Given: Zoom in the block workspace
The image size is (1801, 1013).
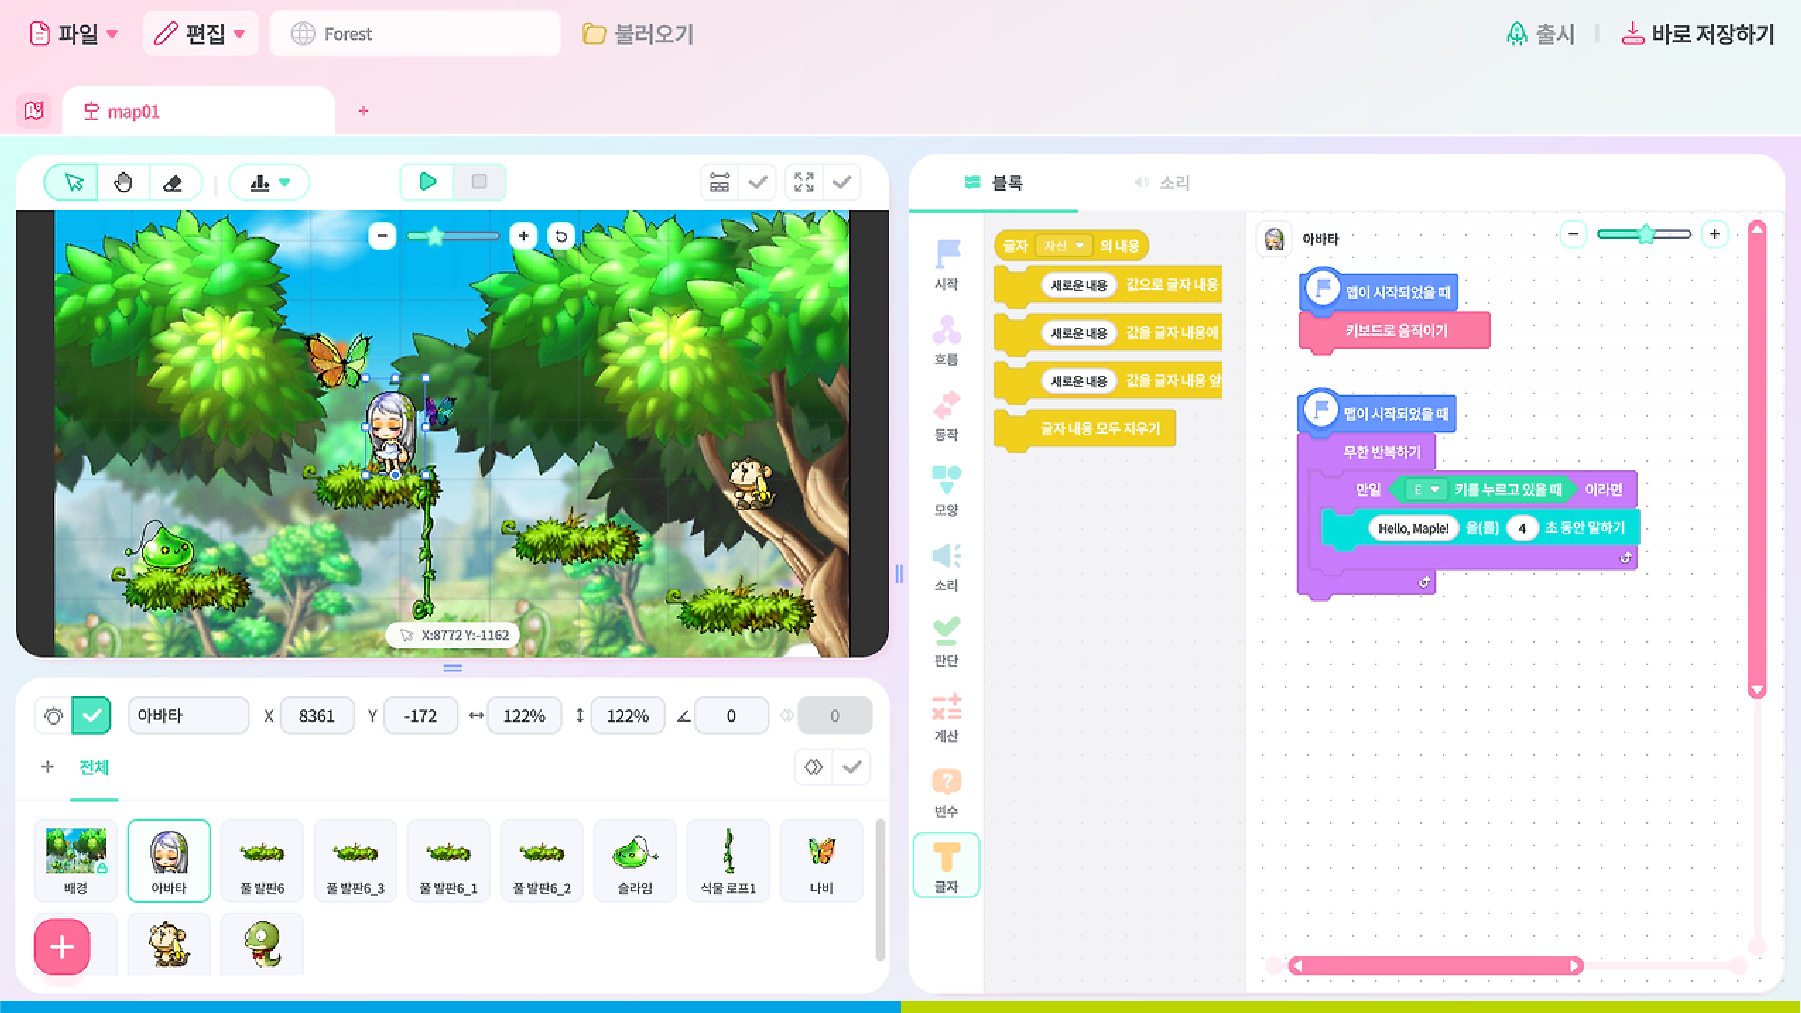Looking at the screenshot, I should (1714, 234).
